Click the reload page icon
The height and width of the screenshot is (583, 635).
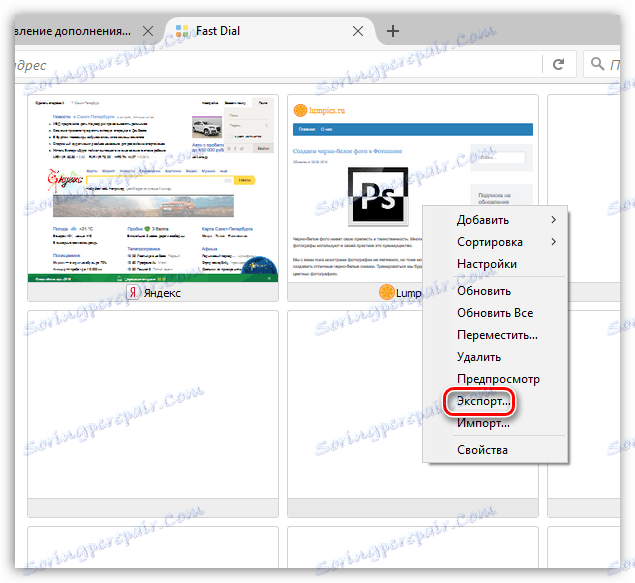(x=558, y=64)
